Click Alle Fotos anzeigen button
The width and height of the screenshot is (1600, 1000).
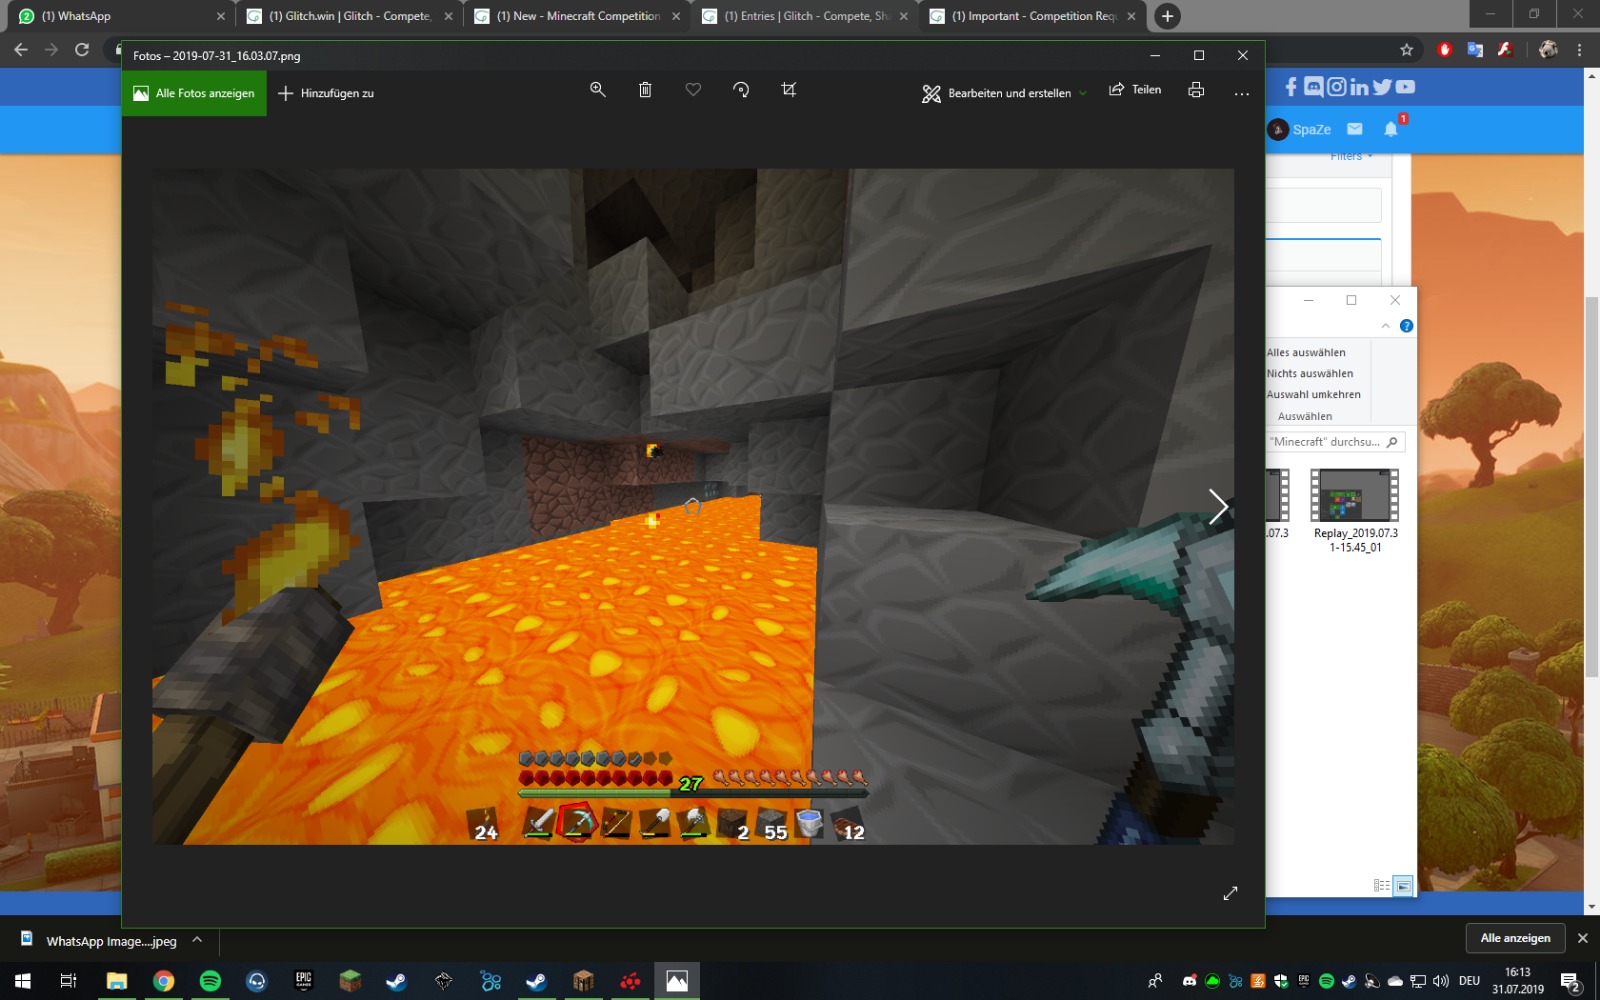coord(195,93)
